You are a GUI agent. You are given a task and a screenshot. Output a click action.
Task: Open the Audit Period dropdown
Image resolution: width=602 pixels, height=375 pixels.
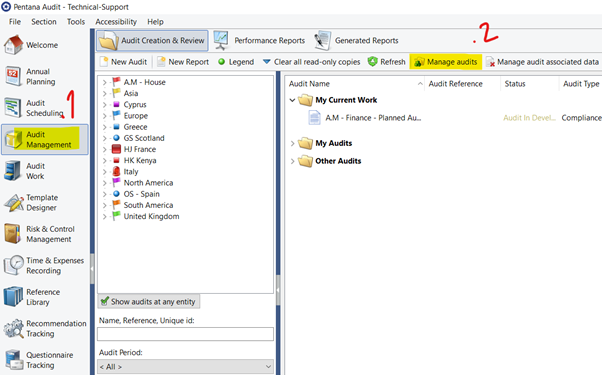(185, 367)
